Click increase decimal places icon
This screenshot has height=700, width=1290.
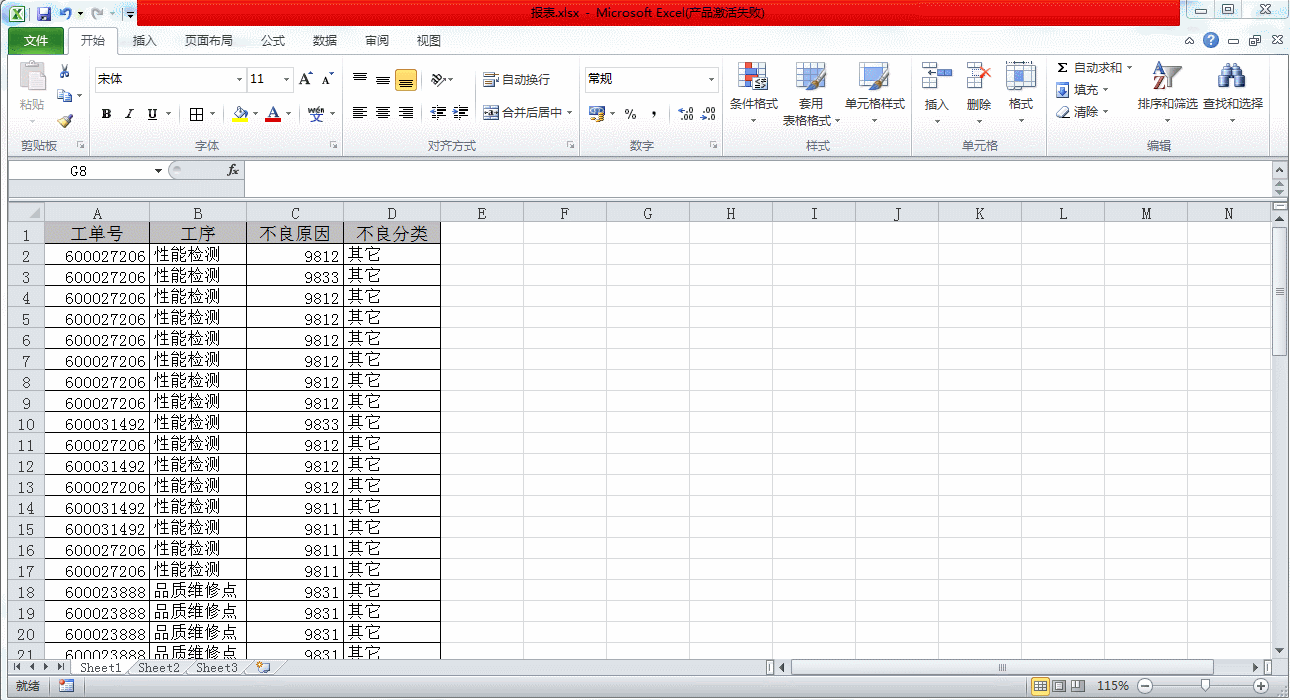coord(686,114)
